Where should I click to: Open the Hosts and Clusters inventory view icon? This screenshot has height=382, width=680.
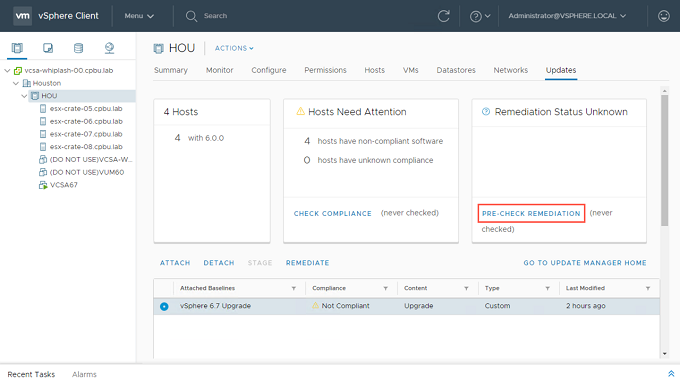click(17, 48)
